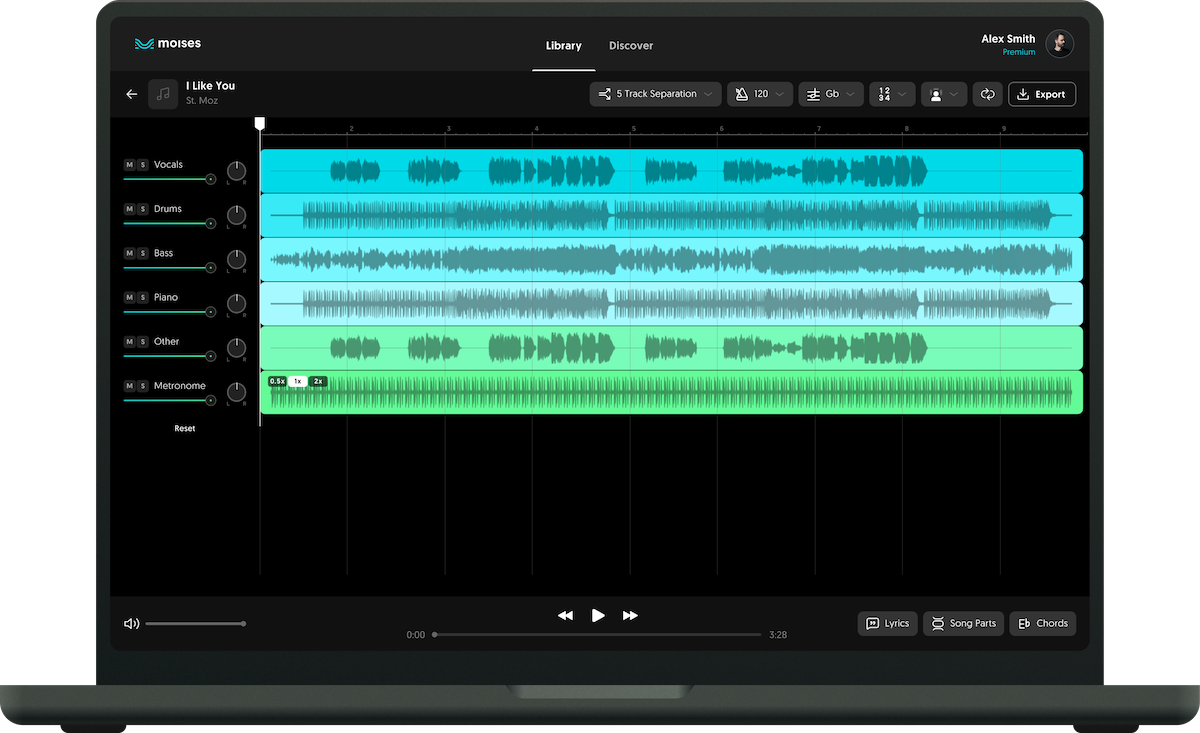Screen dimensions: 1200x733
Task: Click the vocal presence icon in toolbar
Action: (938, 93)
